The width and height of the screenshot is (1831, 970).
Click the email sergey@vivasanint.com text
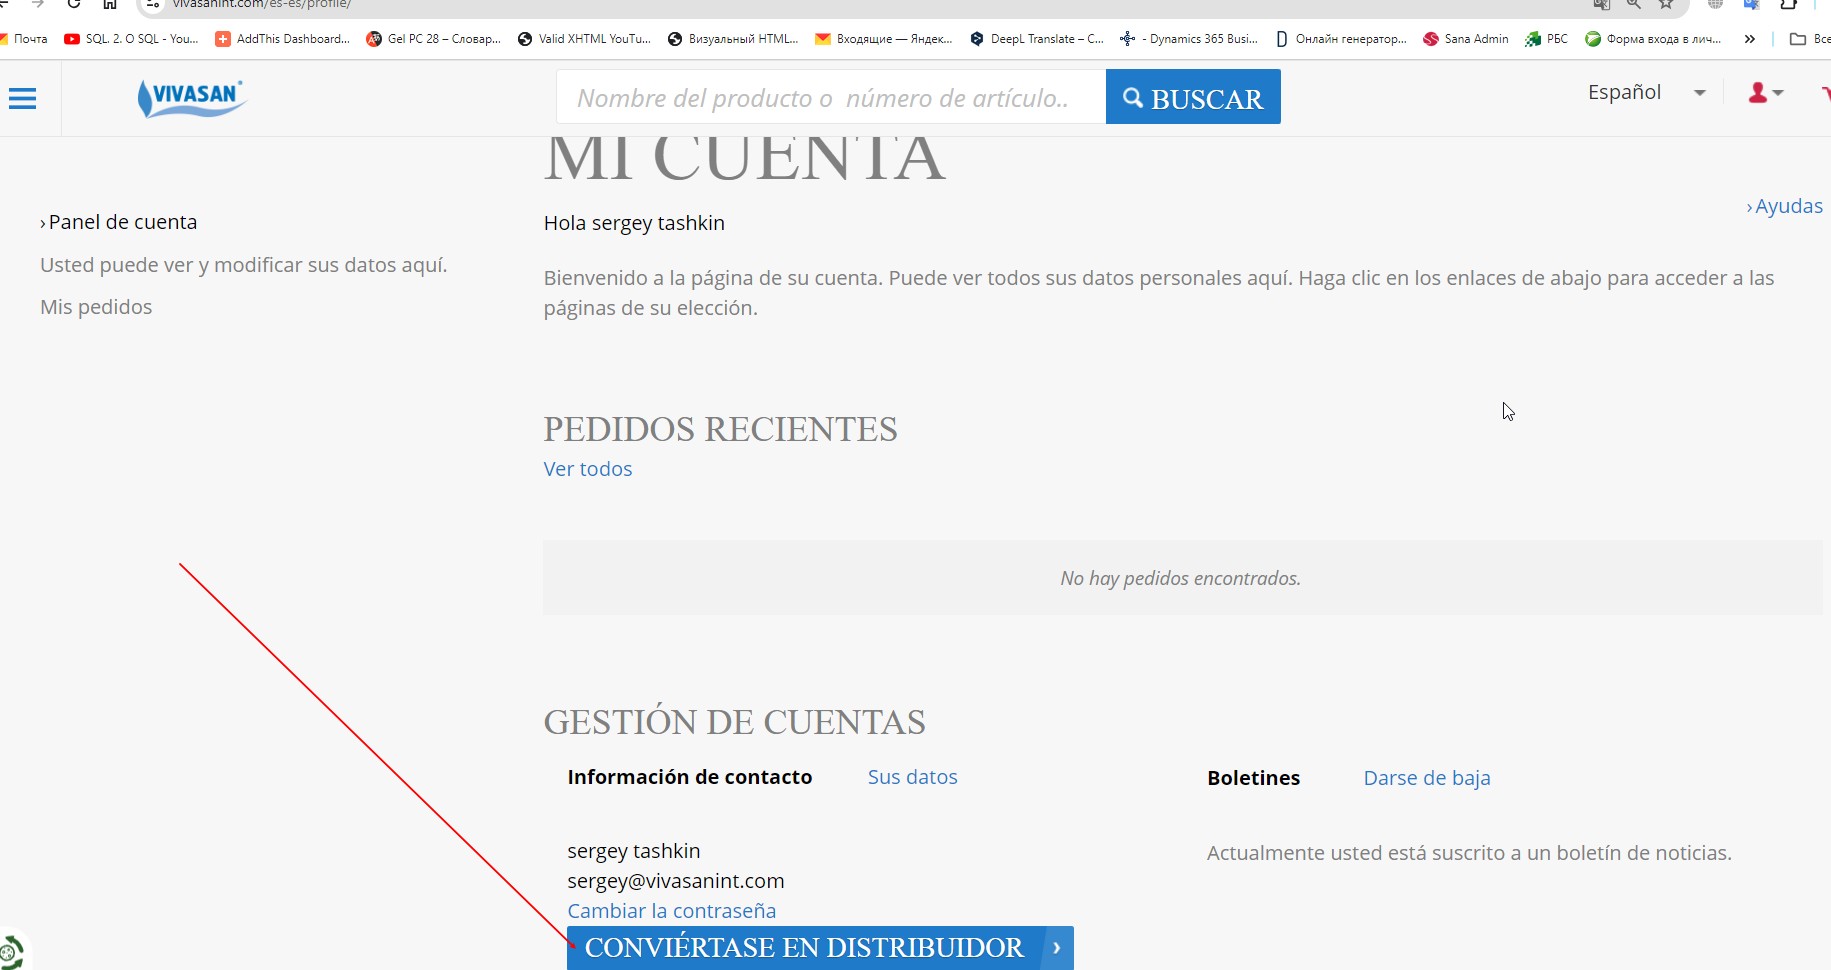(x=676, y=881)
